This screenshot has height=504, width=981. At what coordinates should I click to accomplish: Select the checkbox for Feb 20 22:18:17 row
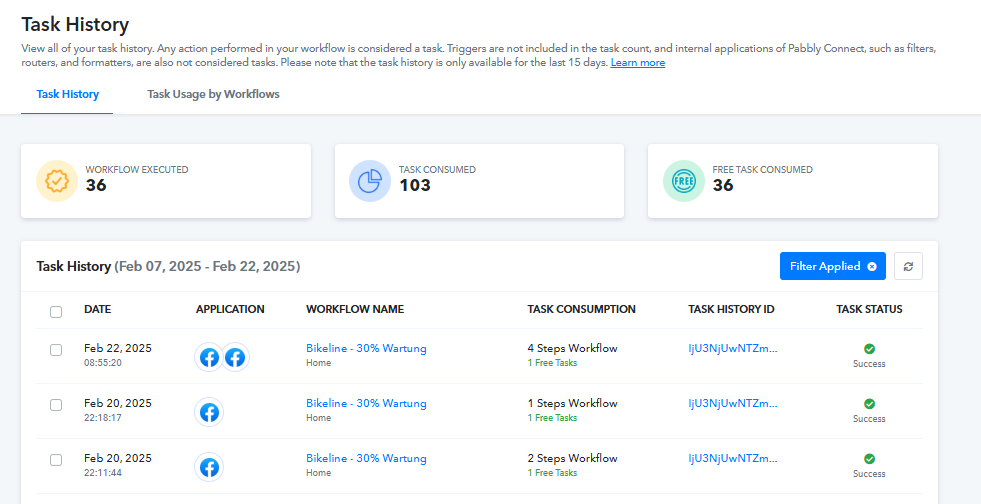56,405
